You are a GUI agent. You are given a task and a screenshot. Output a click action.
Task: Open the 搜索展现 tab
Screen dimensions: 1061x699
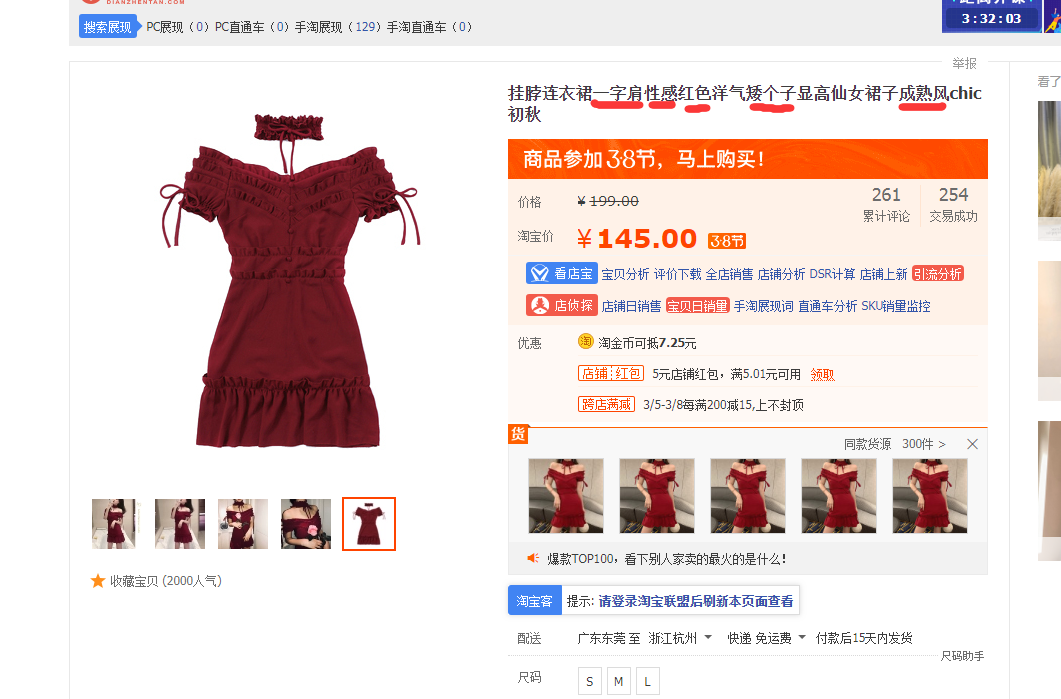click(108, 27)
